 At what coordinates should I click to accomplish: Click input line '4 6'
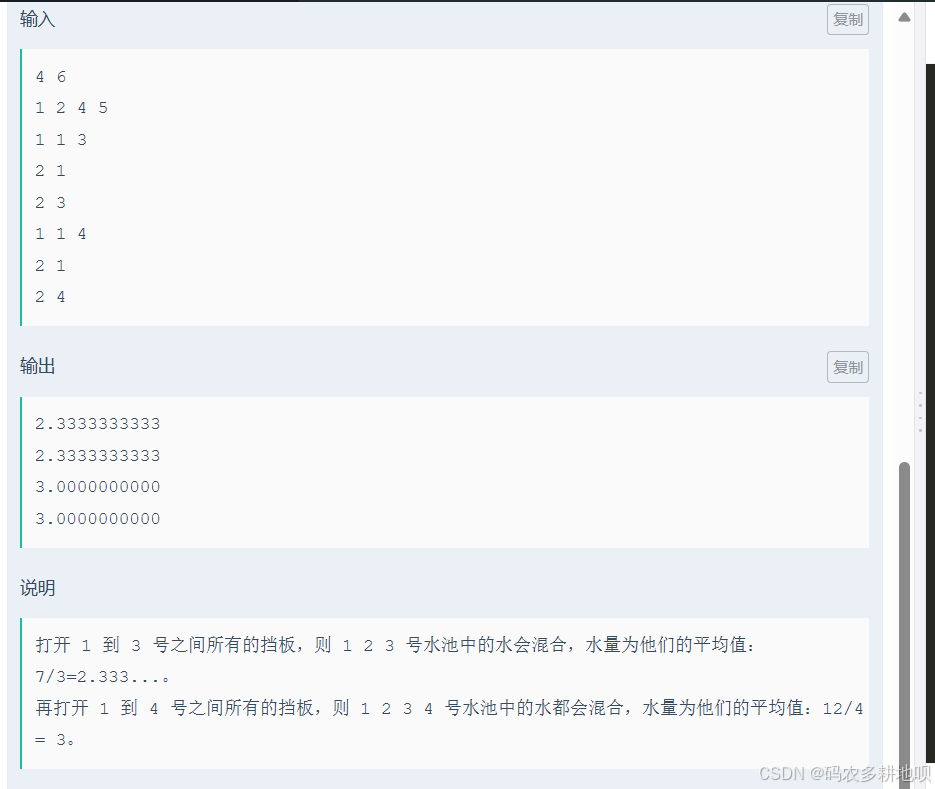pyautogui.click(x=51, y=77)
